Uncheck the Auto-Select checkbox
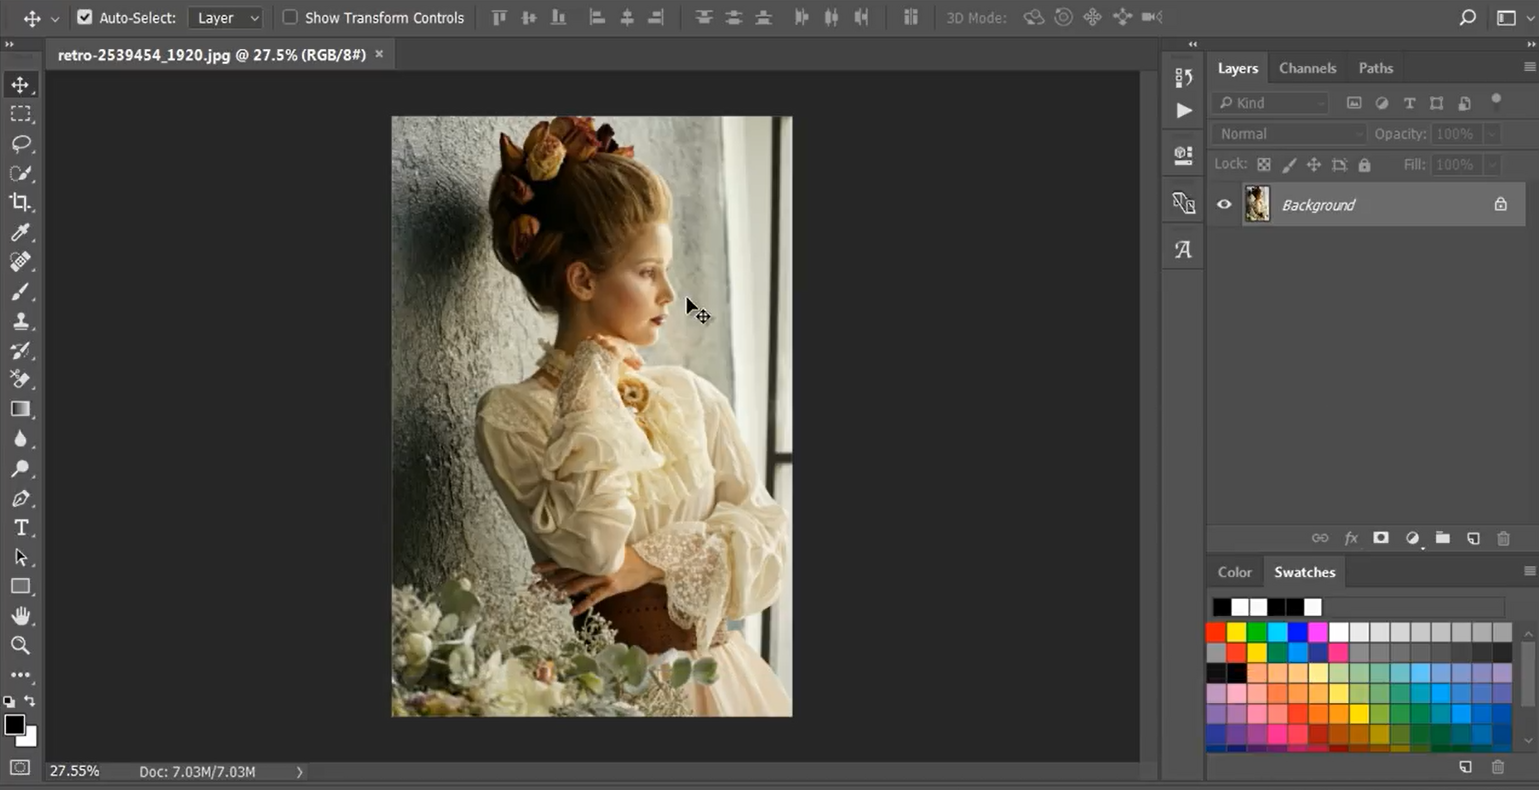 point(85,17)
